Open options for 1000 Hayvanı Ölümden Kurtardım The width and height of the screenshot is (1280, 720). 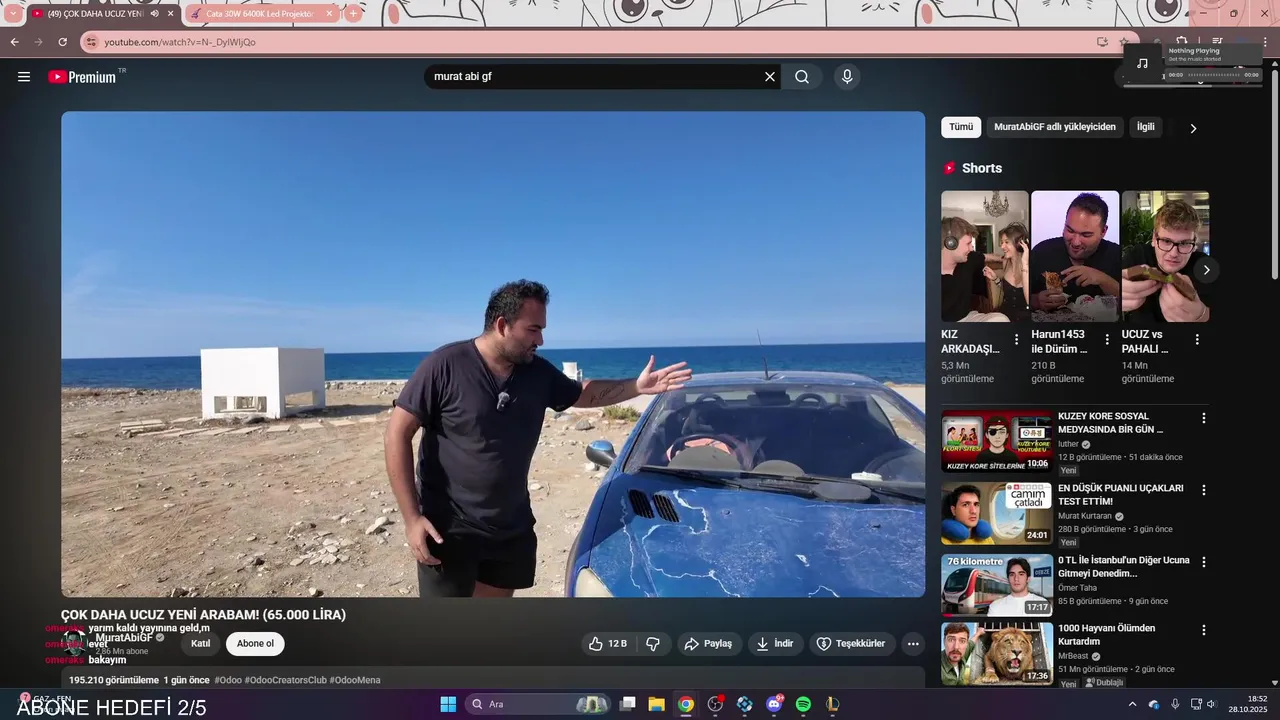coord(1204,630)
